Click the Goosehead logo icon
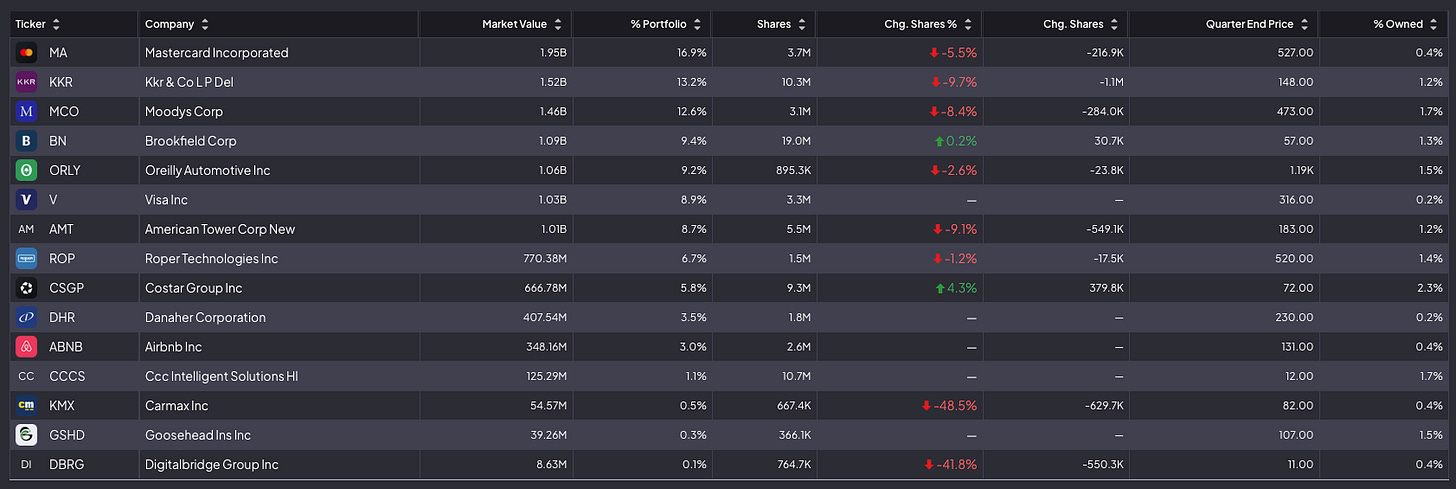 click(27, 435)
